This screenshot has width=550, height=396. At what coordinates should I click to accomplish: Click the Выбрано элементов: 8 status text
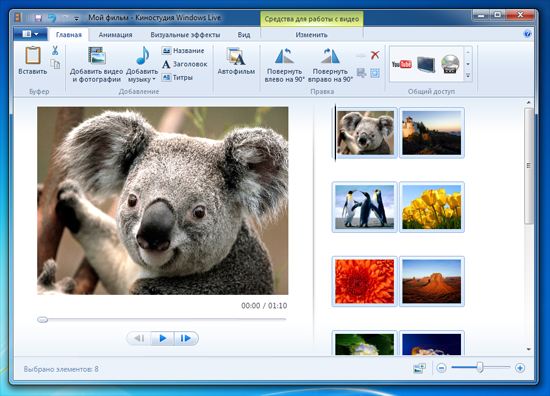pyautogui.click(x=61, y=369)
